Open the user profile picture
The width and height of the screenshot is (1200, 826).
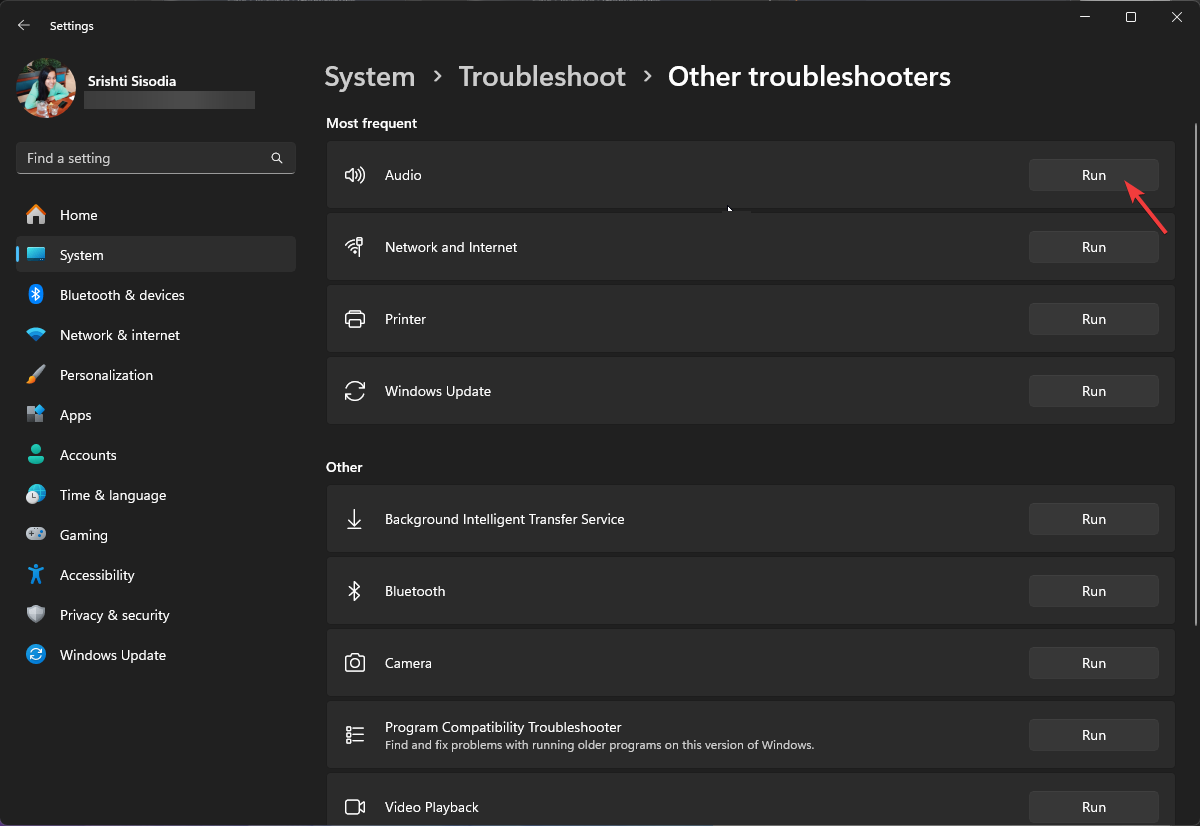[x=46, y=88]
